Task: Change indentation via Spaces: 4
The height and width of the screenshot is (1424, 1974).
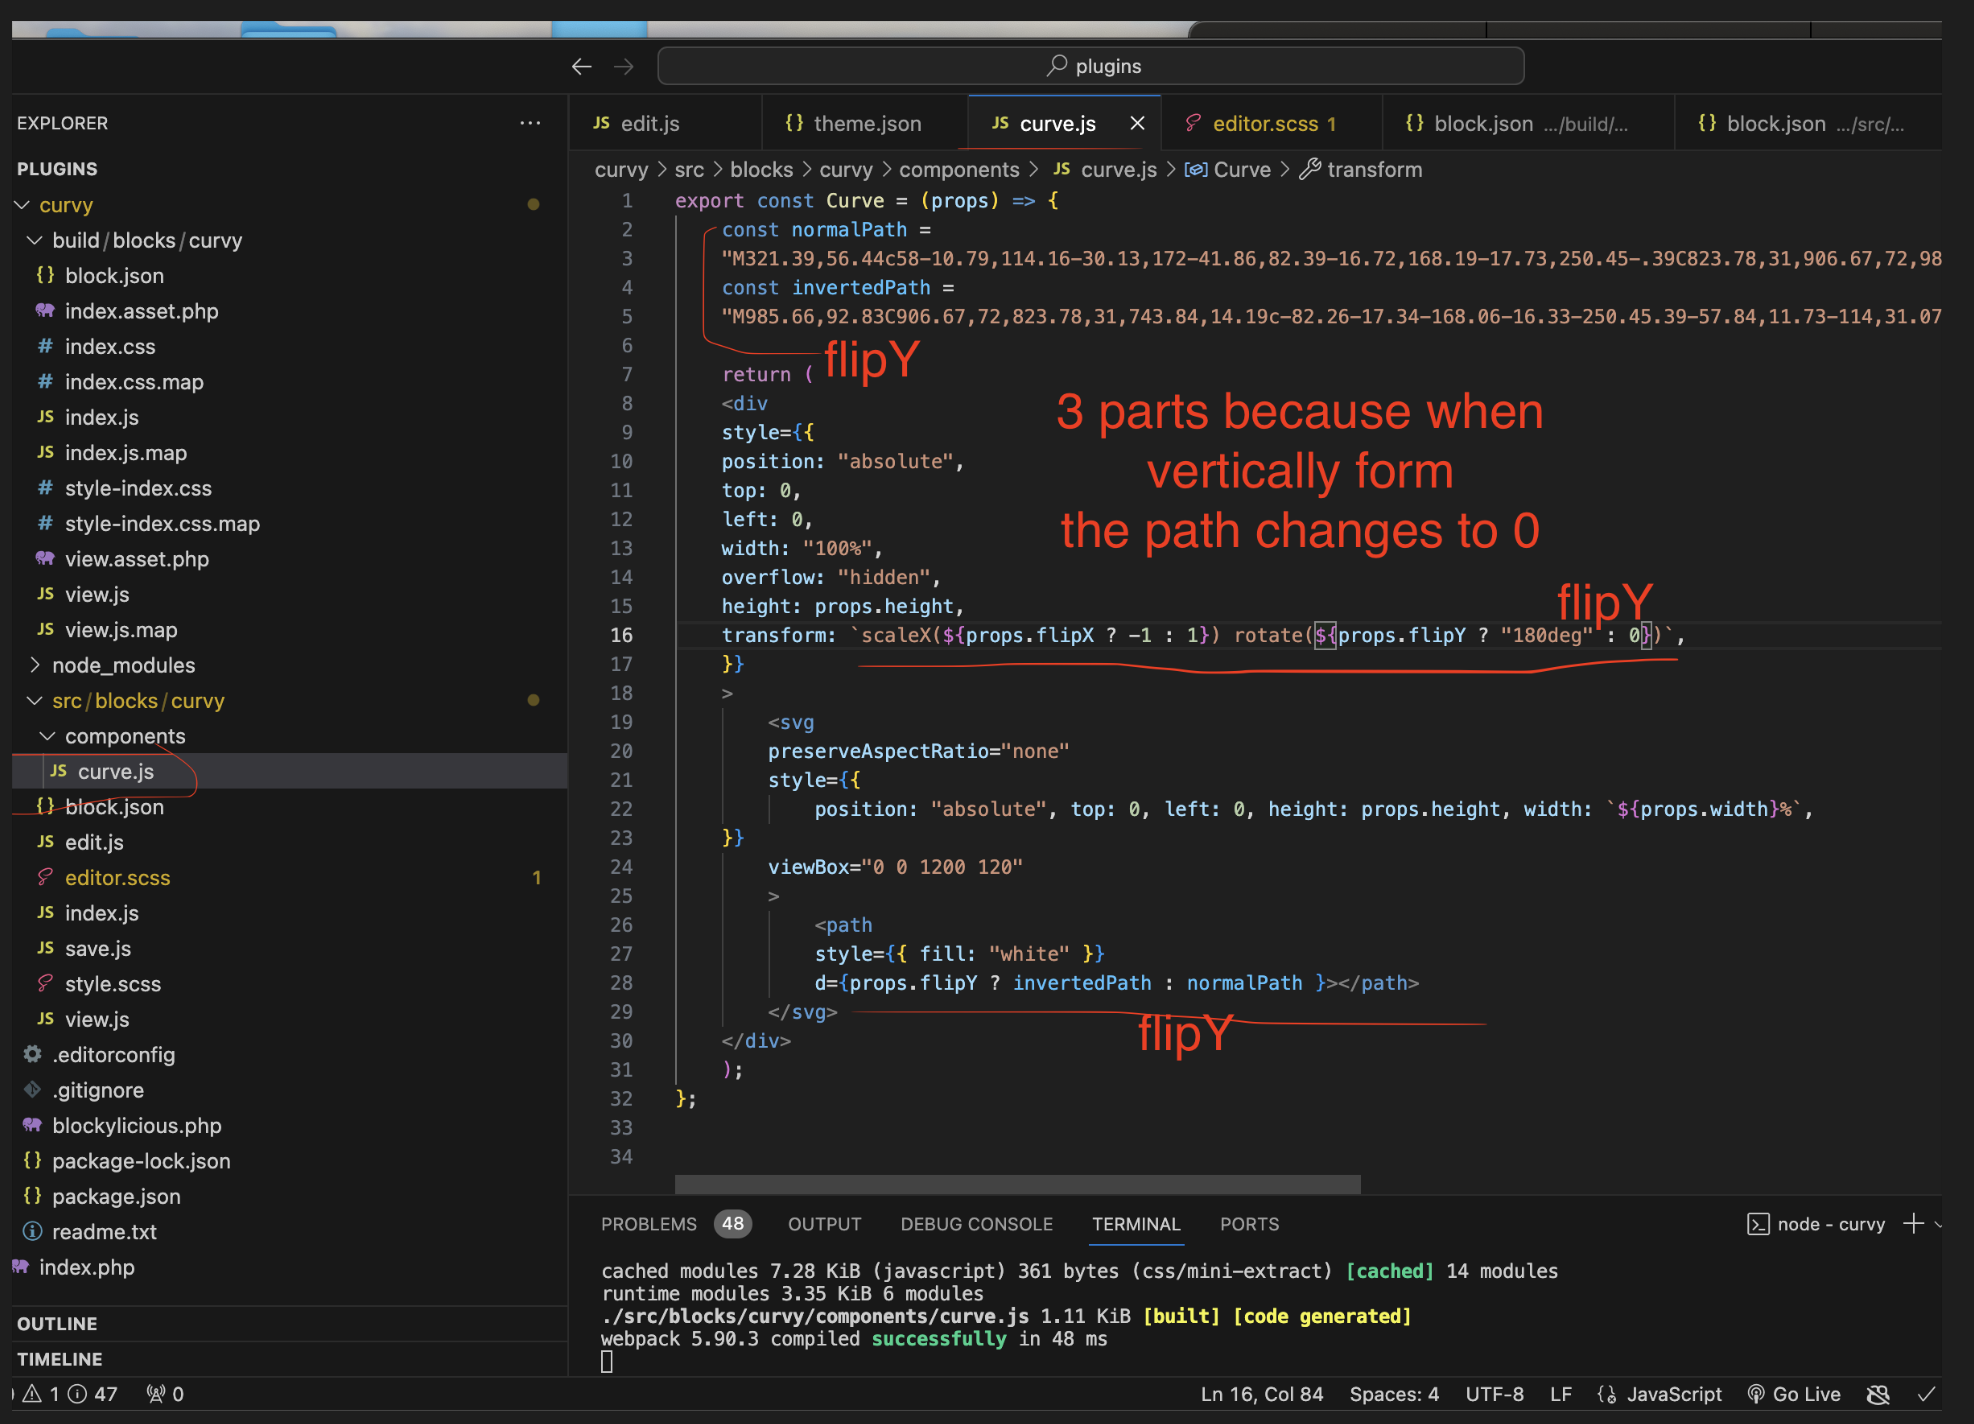Action: pos(1394,1394)
